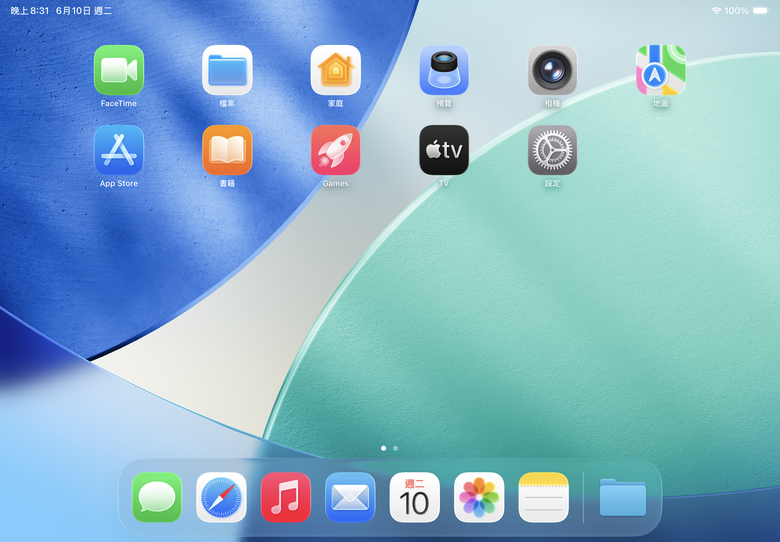Tap the first page dot
This screenshot has height=542, width=780.
tap(384, 449)
